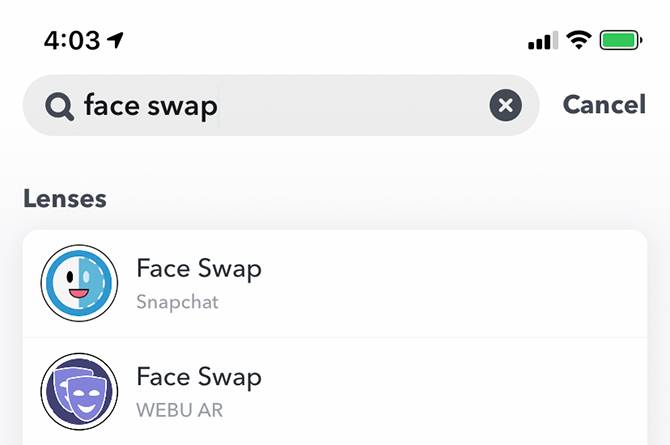Image resolution: width=670 pixels, height=445 pixels.
Task: Open Snapchat's Face Swap smiley lens icon
Action: tap(79, 283)
